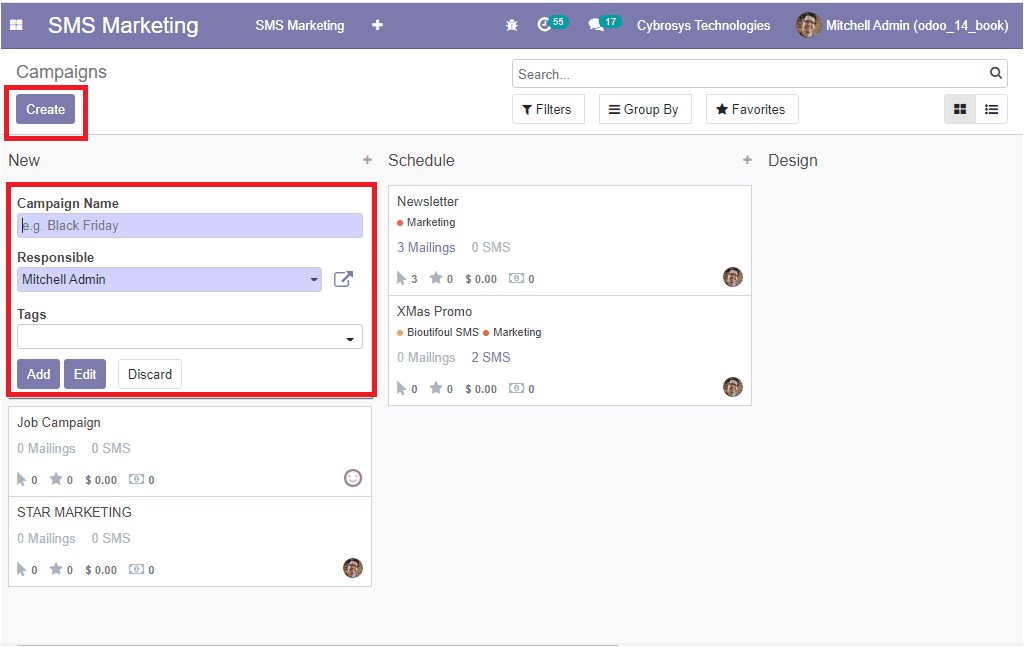Click the New column title
Viewport: 1024px width, 647px height.
(x=24, y=161)
